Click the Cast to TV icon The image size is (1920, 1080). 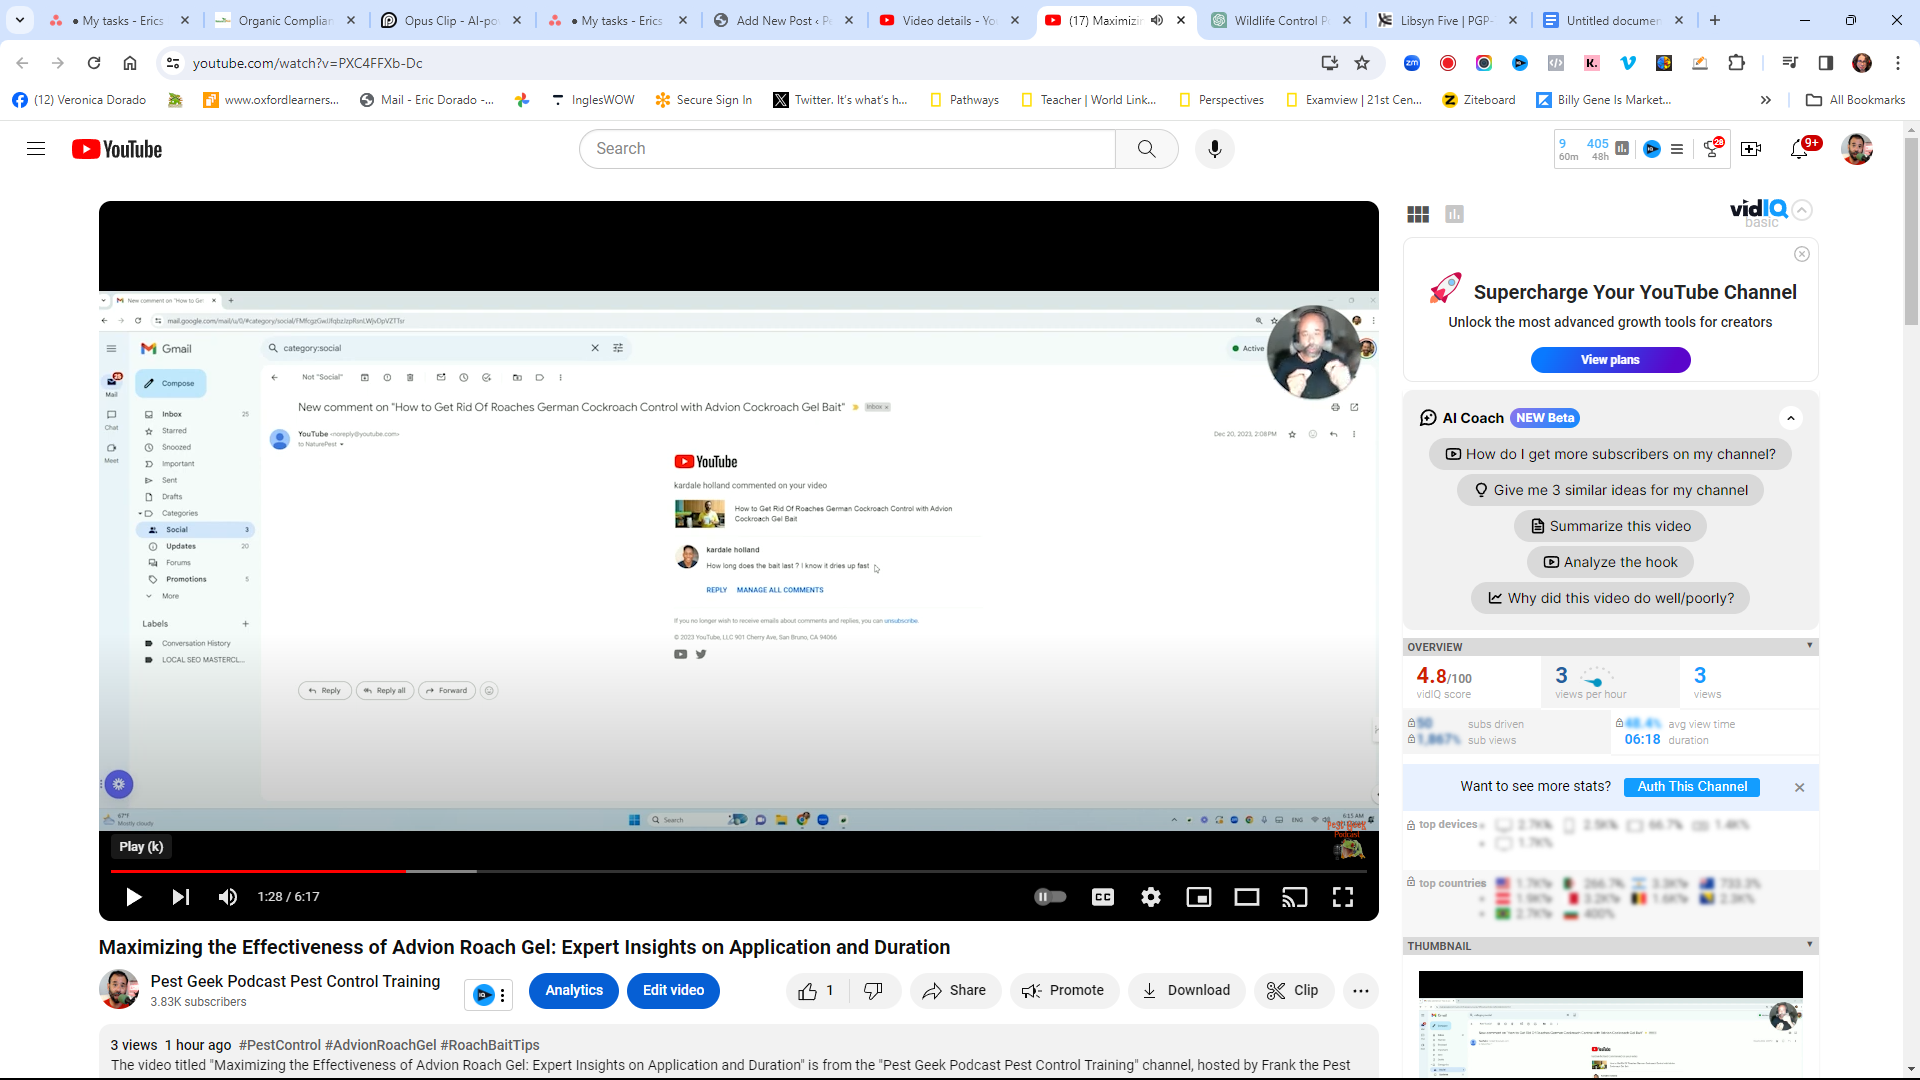pos(1295,897)
